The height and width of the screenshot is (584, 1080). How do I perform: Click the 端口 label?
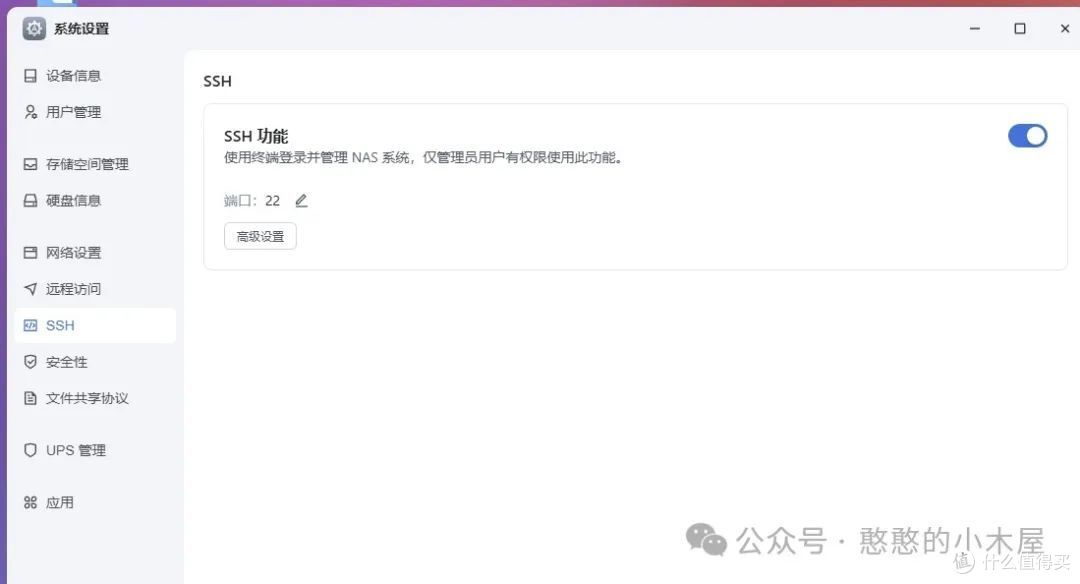coord(240,200)
